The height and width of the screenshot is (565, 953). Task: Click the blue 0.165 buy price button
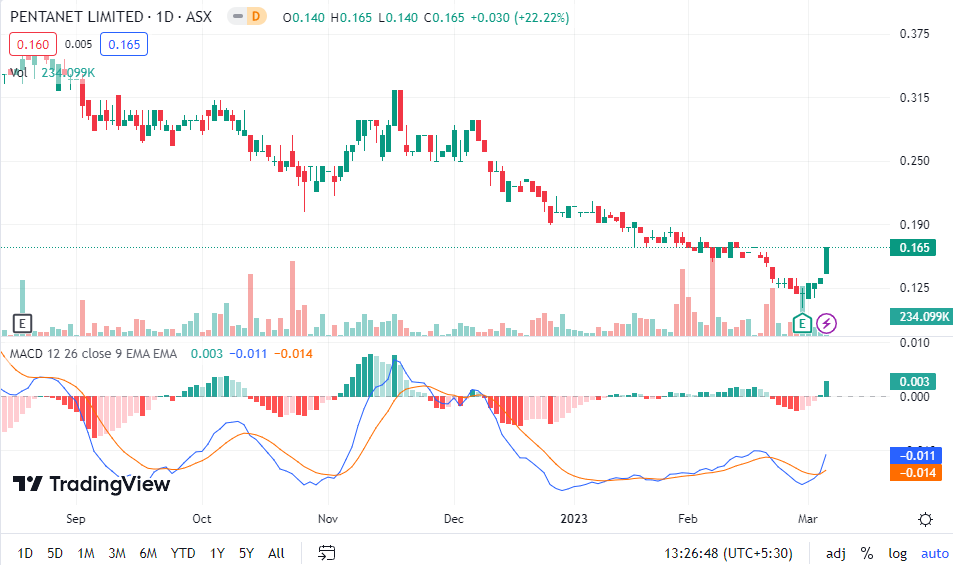click(124, 44)
